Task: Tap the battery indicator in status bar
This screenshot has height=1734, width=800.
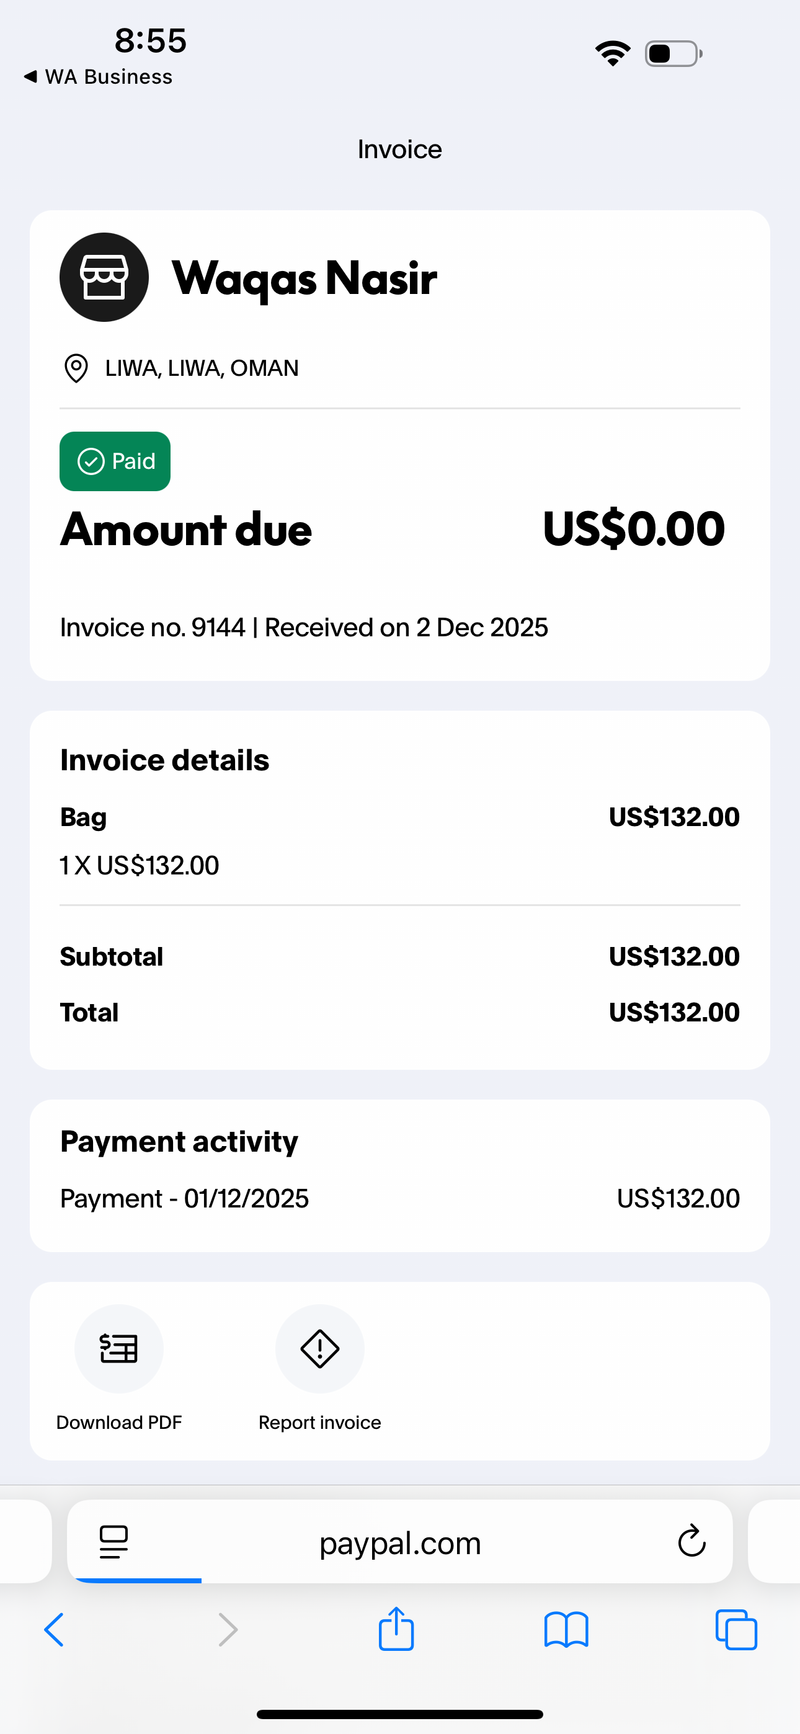Action: point(674,53)
